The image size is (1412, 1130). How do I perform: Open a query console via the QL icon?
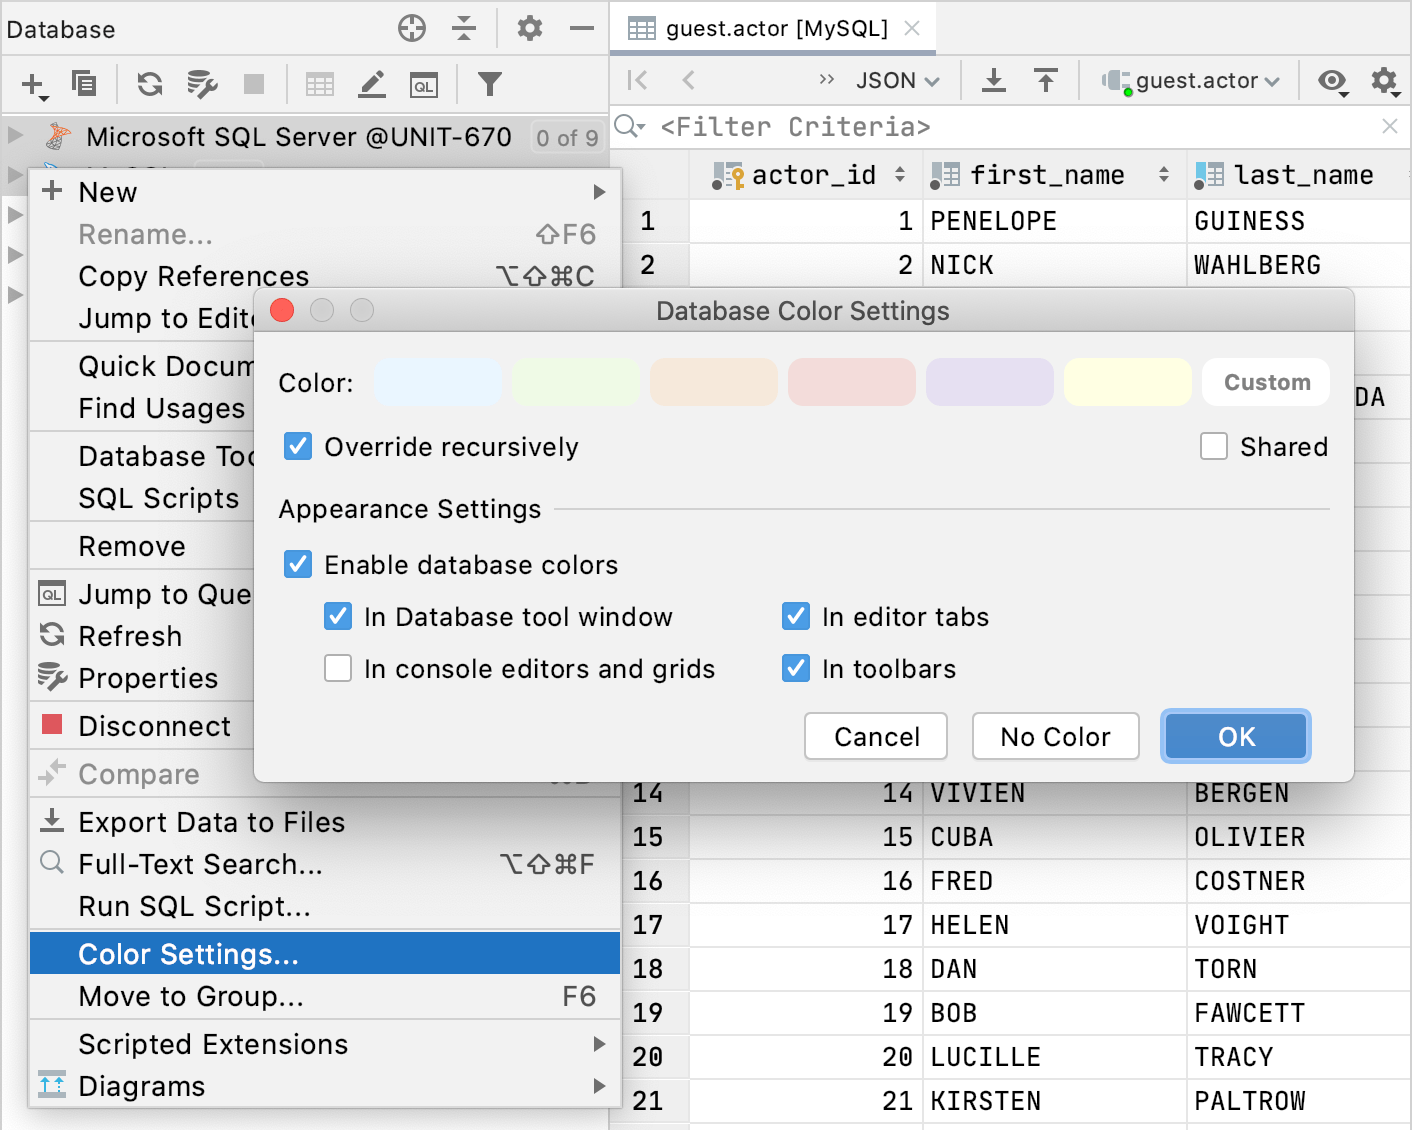click(x=424, y=84)
